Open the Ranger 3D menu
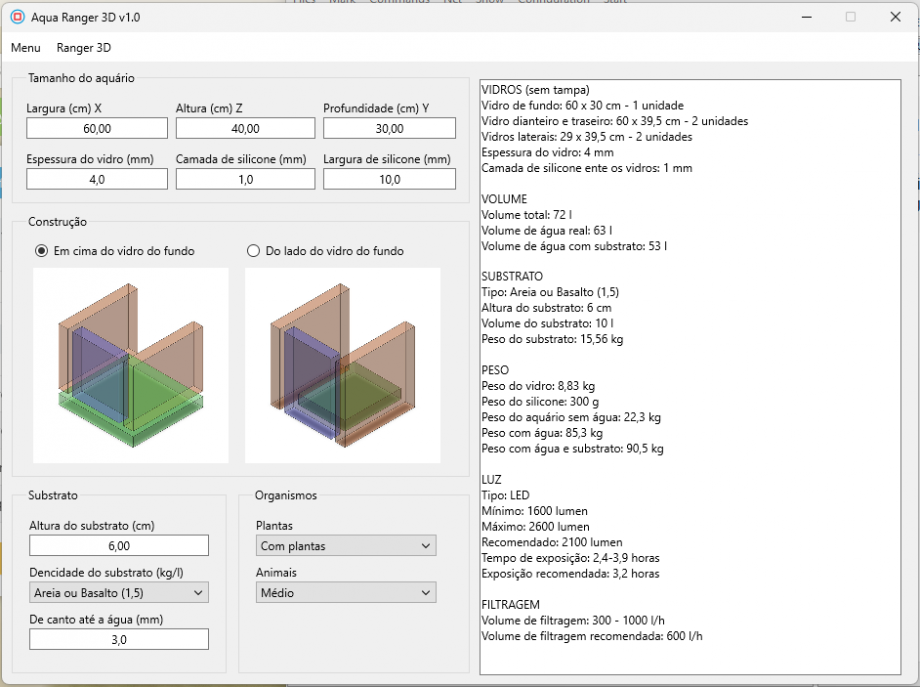 pos(84,48)
